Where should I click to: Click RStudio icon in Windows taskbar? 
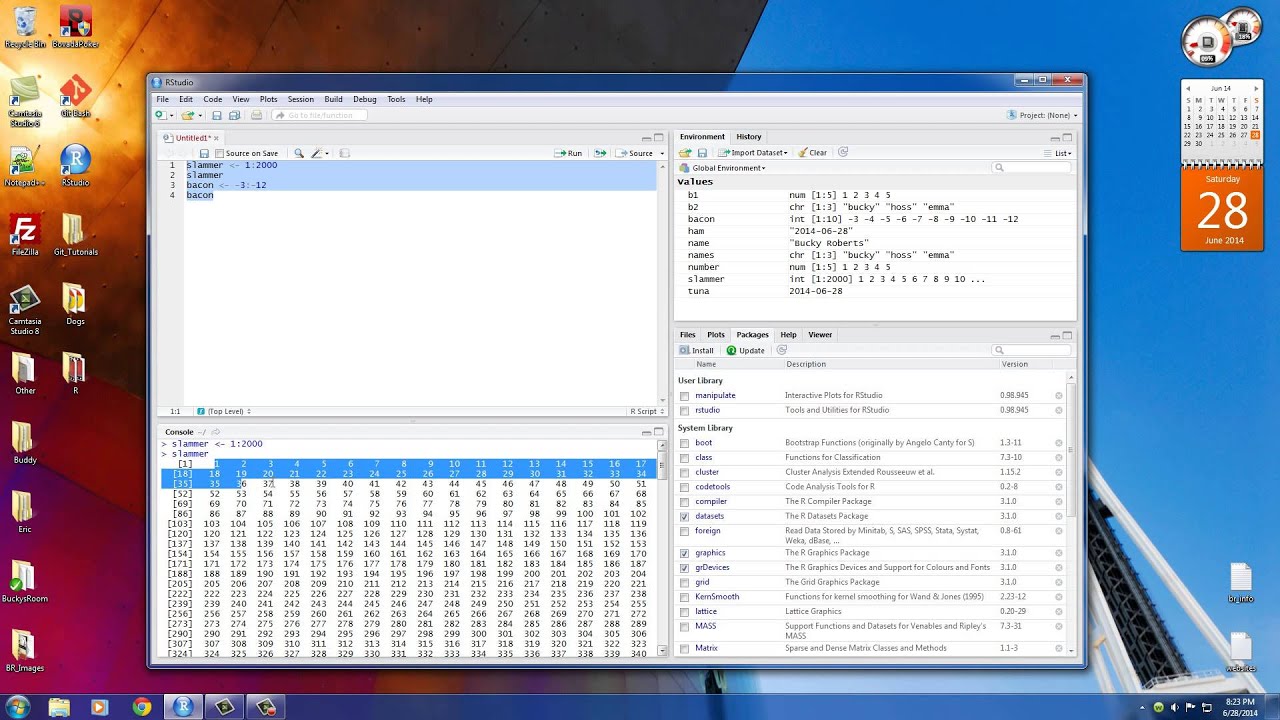click(x=182, y=707)
